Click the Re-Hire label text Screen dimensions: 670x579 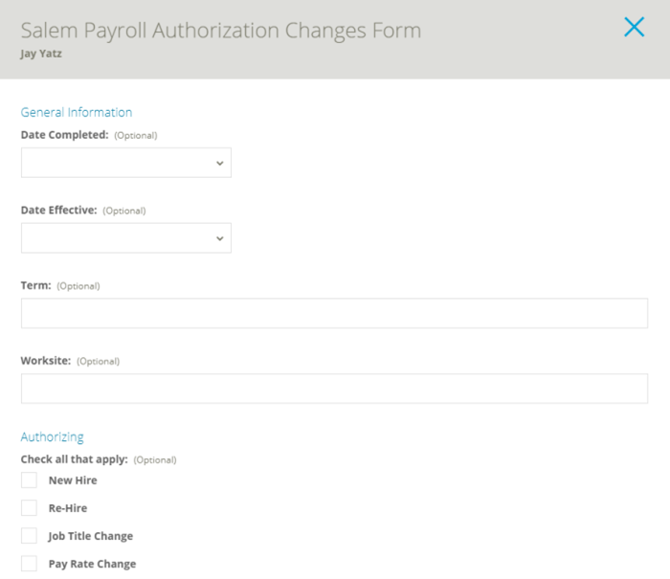pos(68,508)
